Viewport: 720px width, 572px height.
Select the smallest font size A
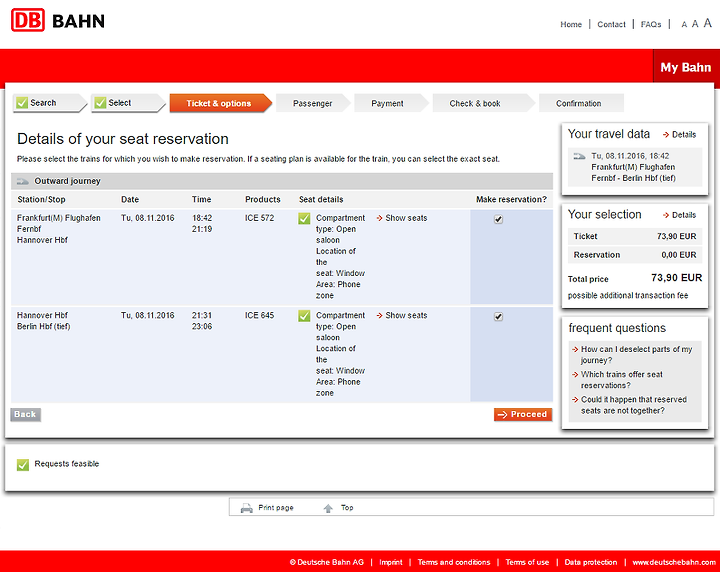(684, 25)
